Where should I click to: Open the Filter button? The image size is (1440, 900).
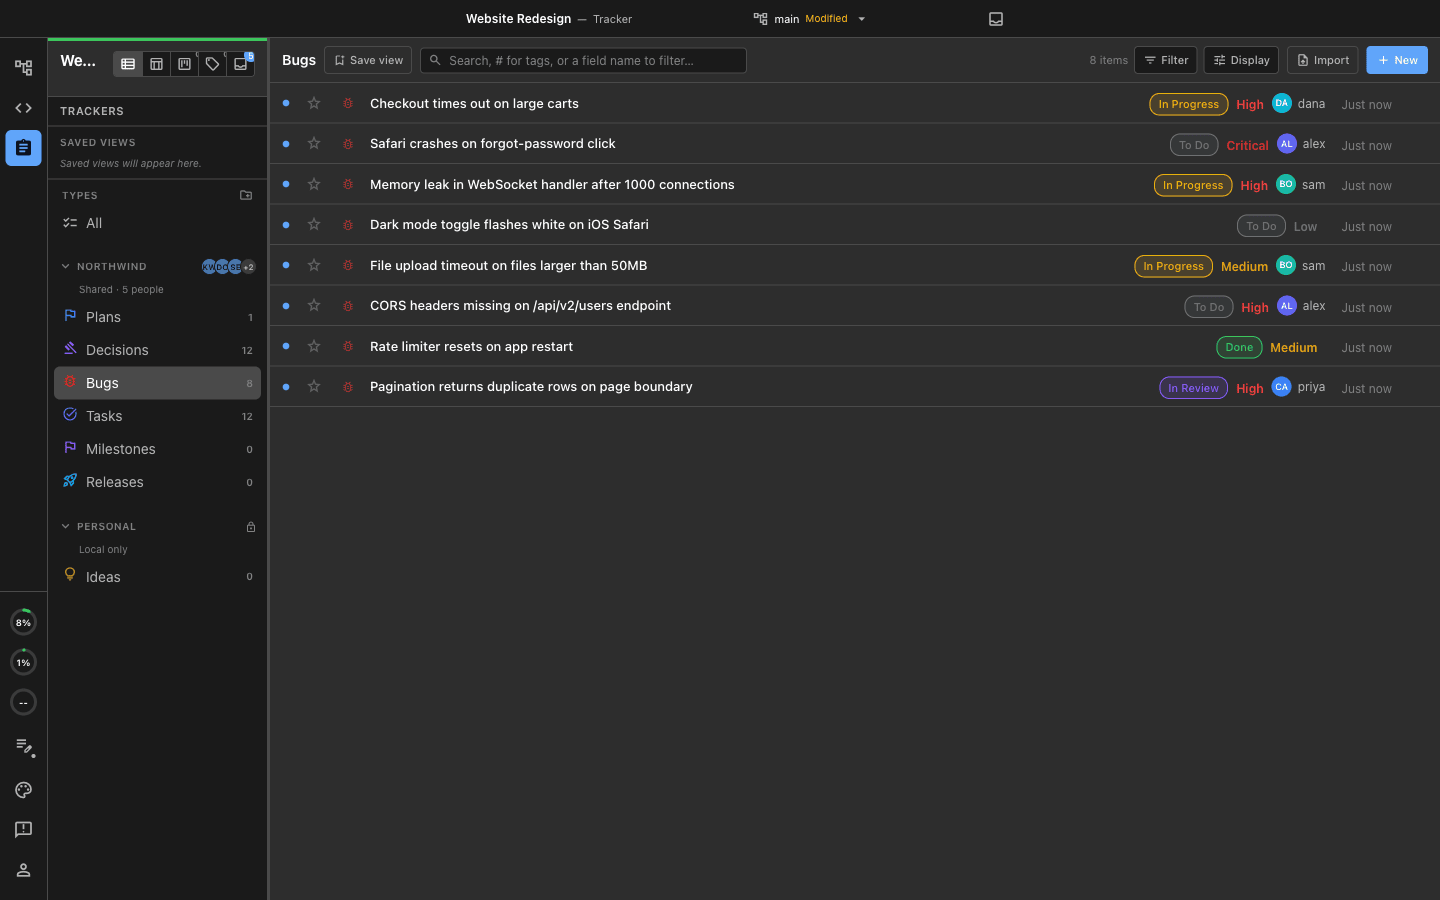[x=1166, y=60]
